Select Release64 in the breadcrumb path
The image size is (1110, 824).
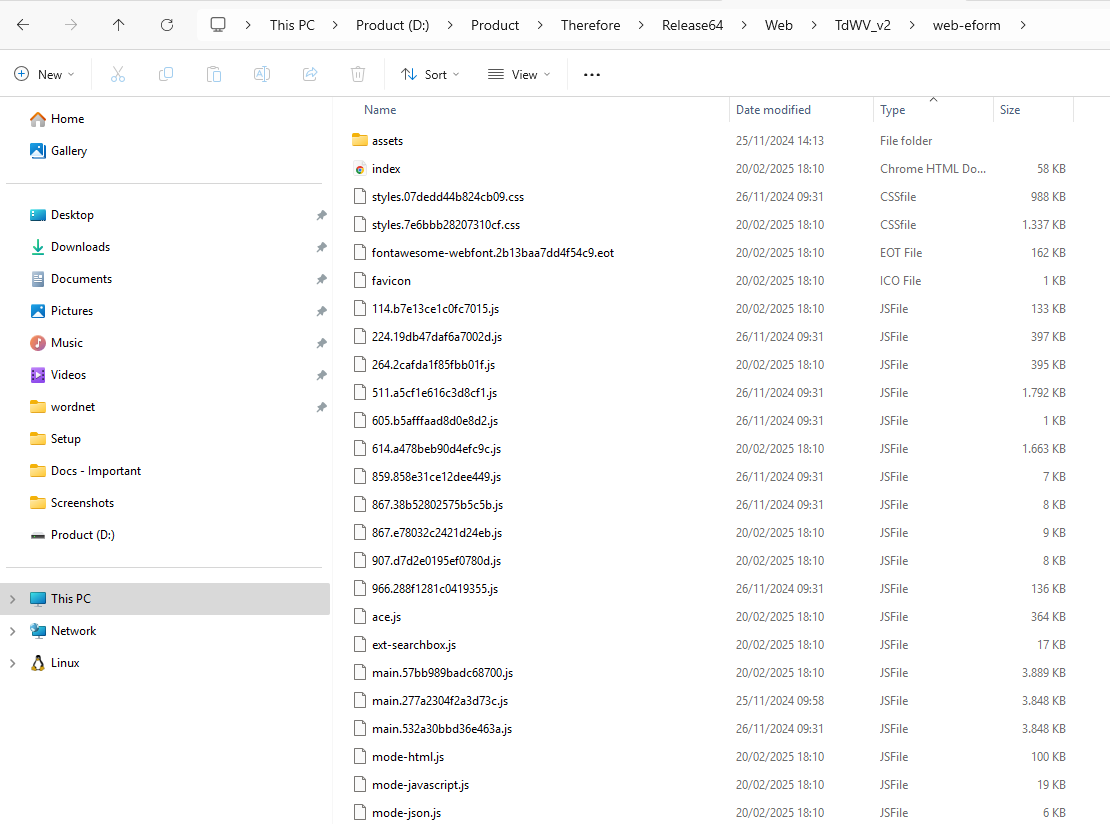point(692,25)
